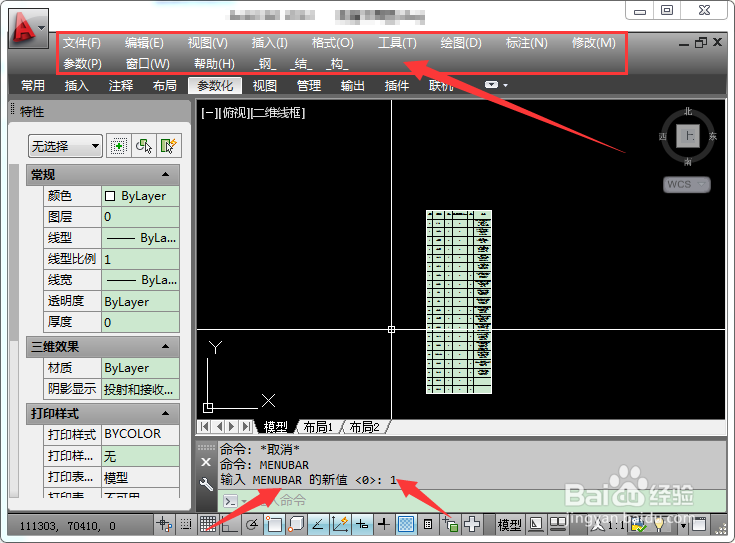Screen dimensions: 735x543
Task: Click the [俯视] view control label
Action: point(234,113)
